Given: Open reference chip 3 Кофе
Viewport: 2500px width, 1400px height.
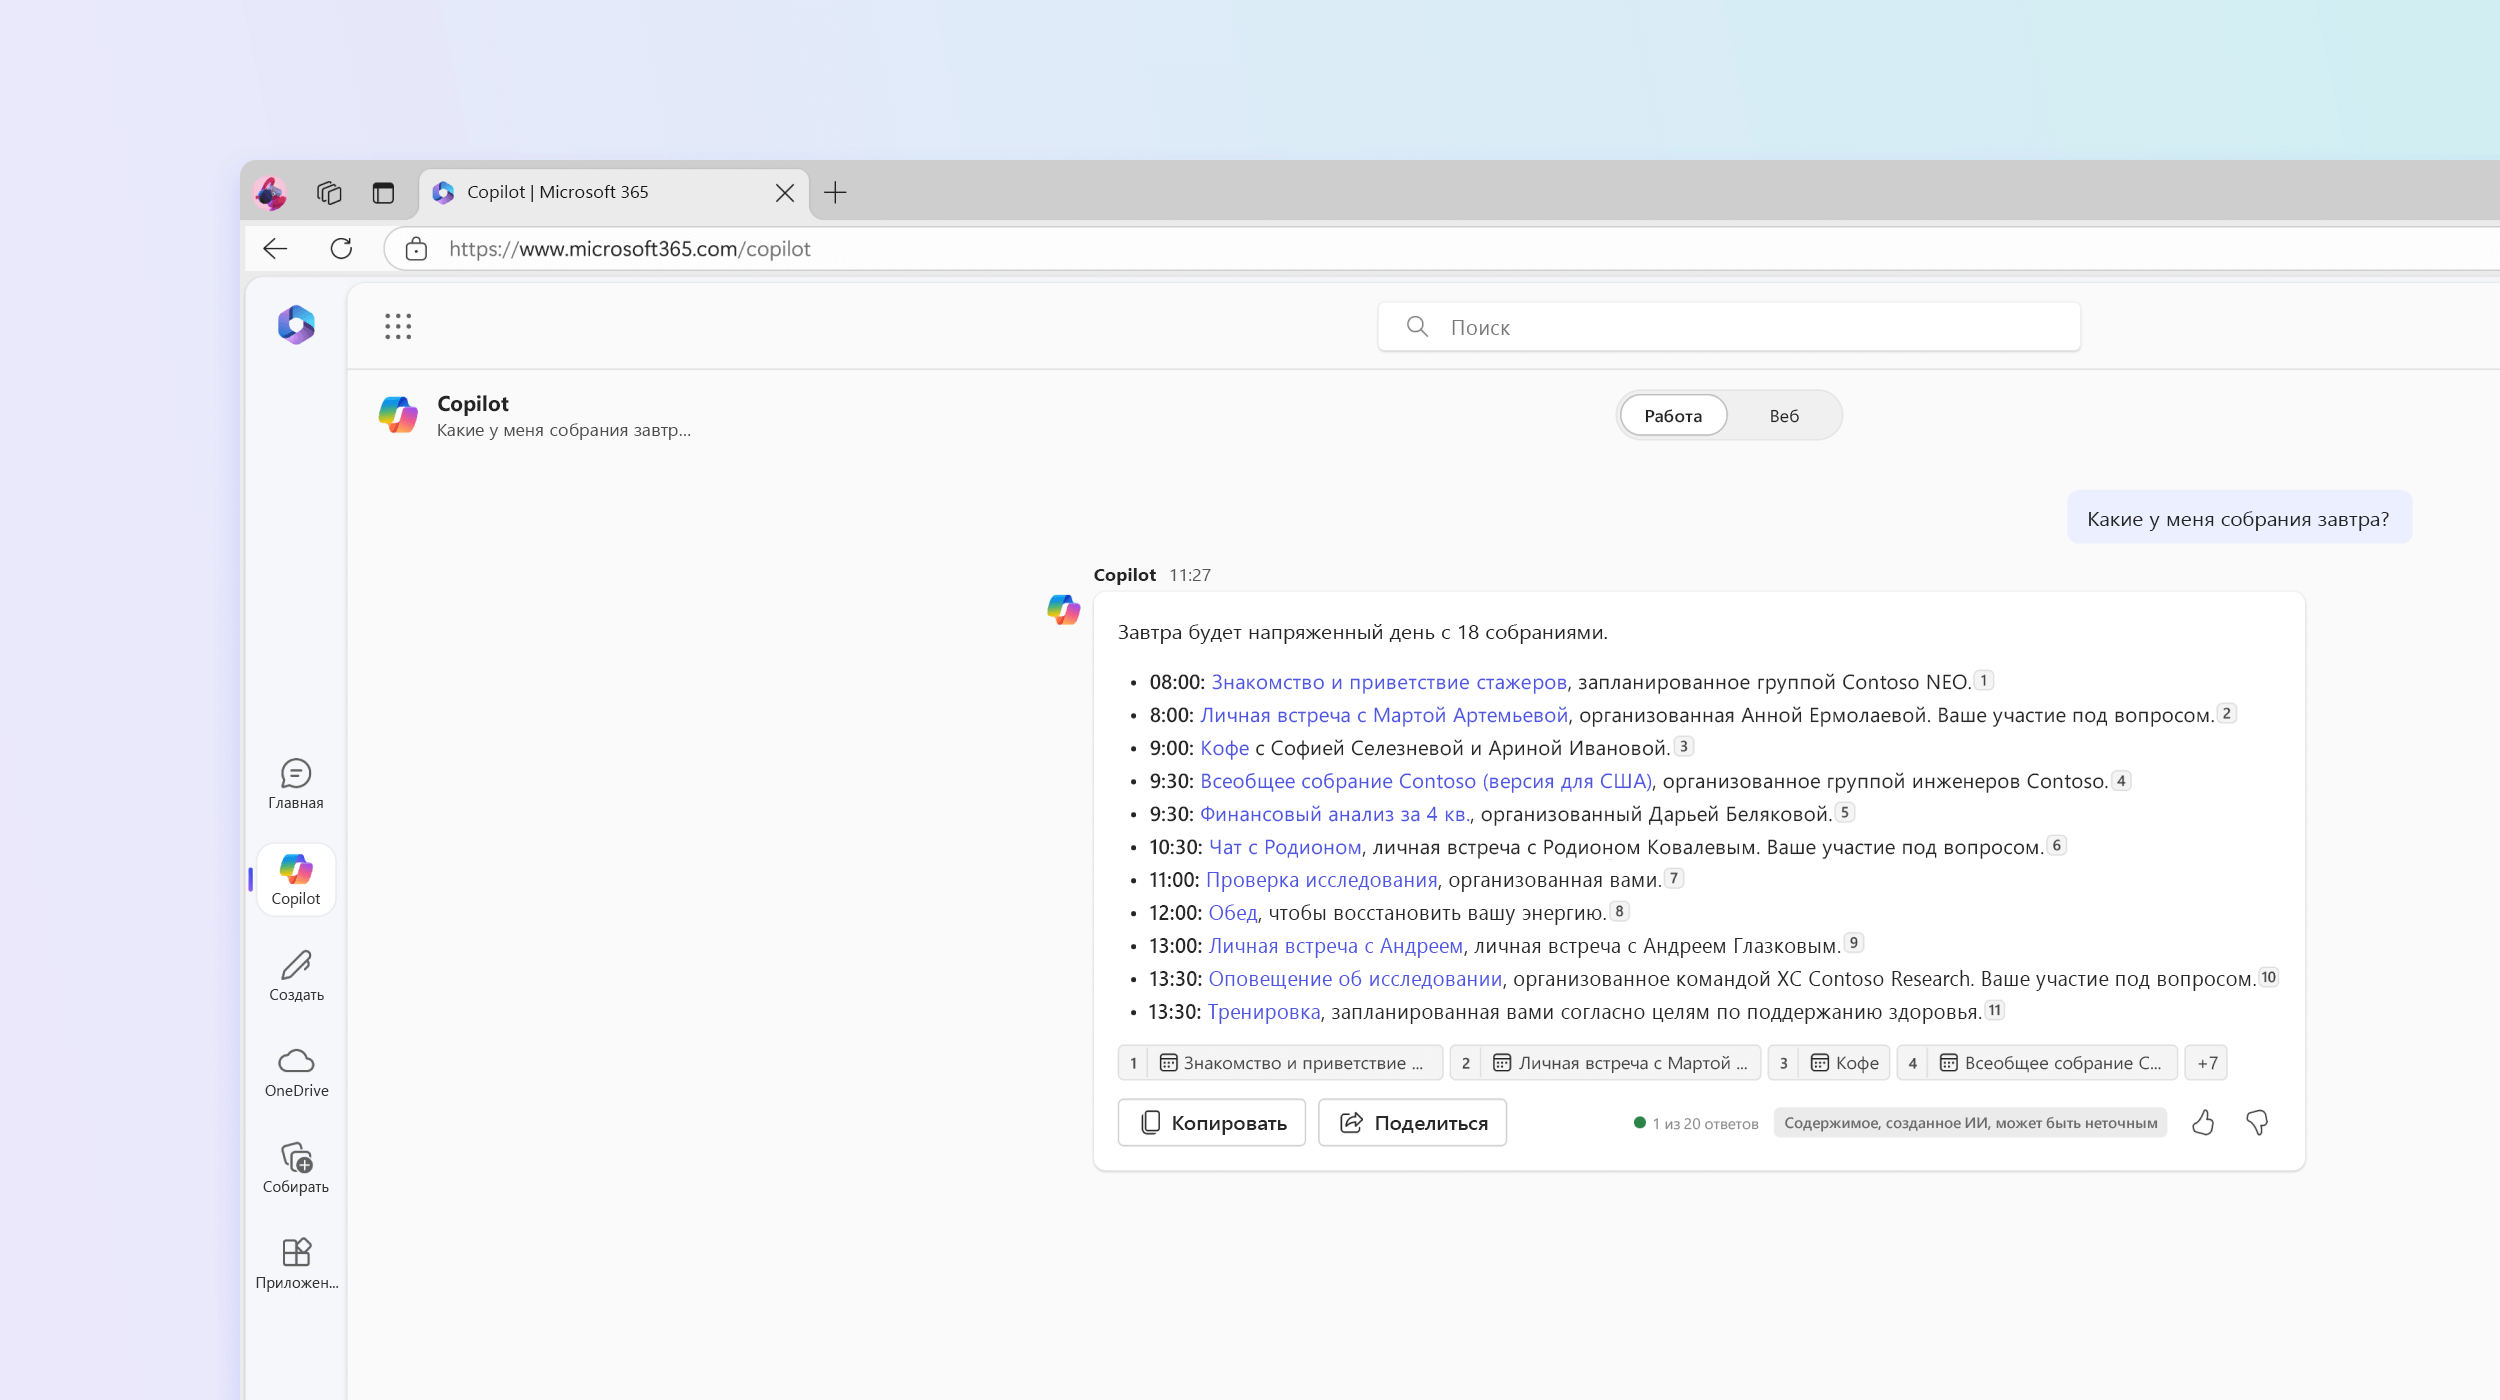Looking at the screenshot, I should point(1829,1063).
